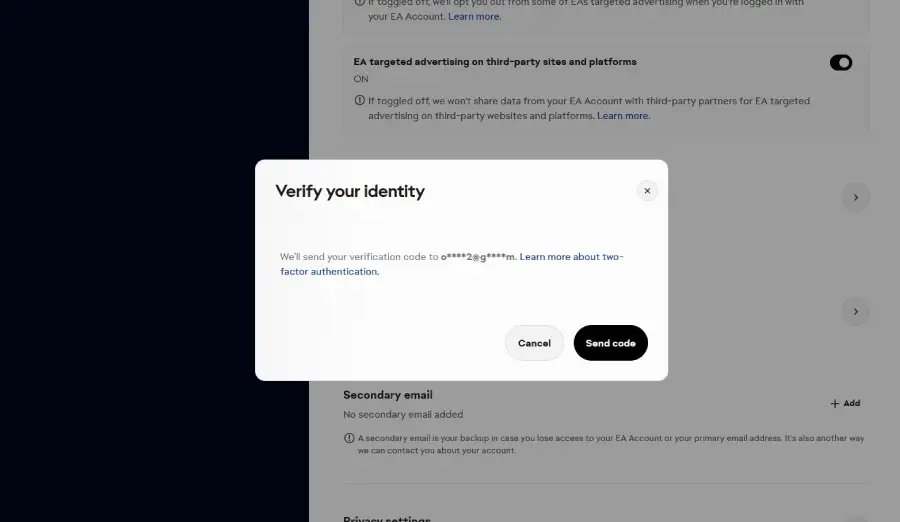Screen dimensions: 900x522
Task: Open Learn more link after 'your EA Account'
Action: pyautogui.click(x=474, y=16)
